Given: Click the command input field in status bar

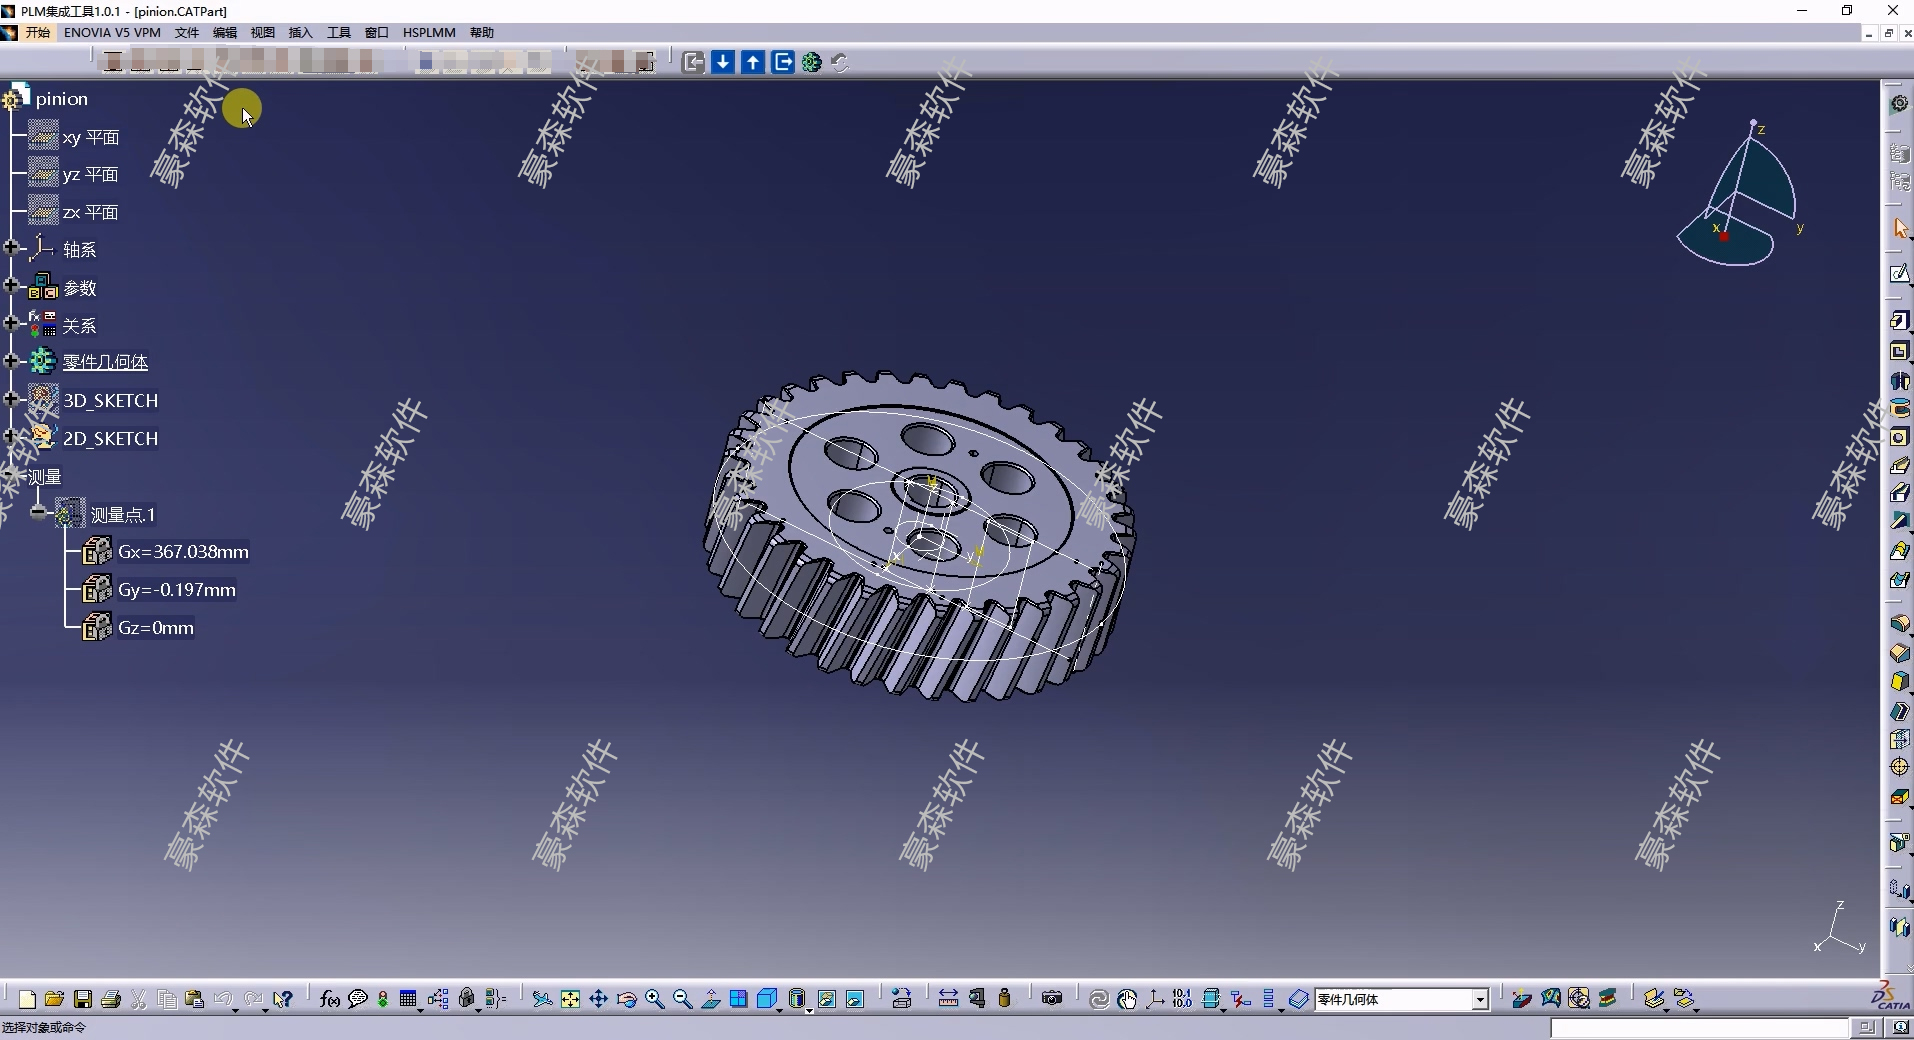Looking at the screenshot, I should click(1700, 1028).
